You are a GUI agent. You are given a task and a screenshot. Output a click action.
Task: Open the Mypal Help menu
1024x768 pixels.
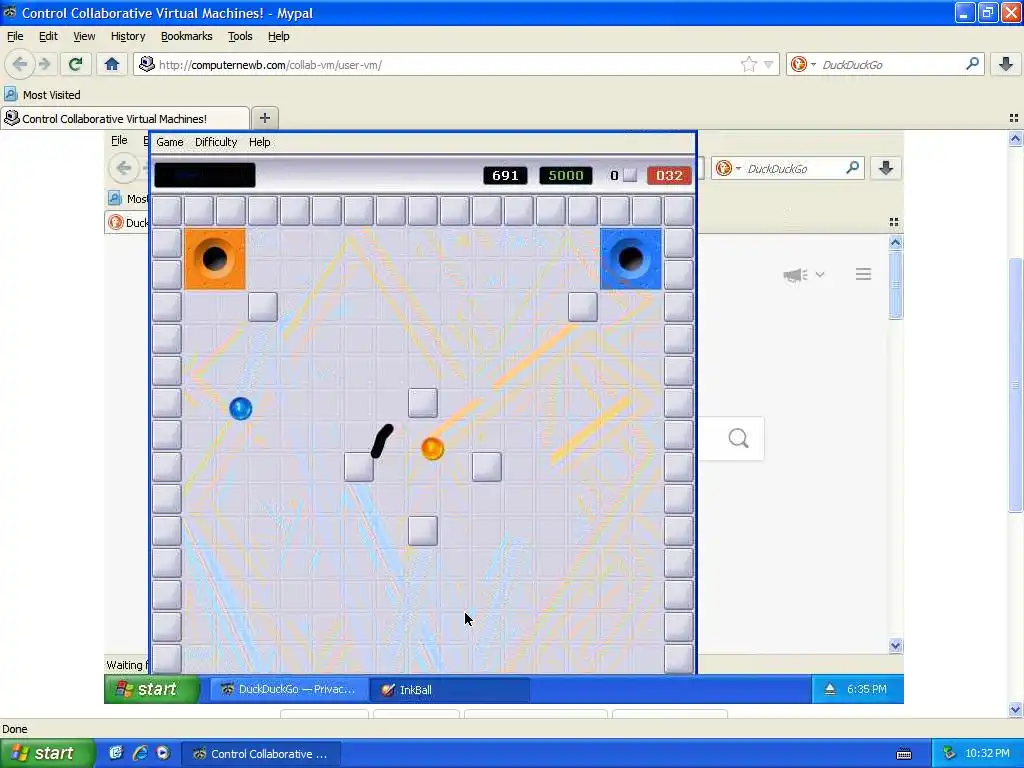tap(278, 36)
